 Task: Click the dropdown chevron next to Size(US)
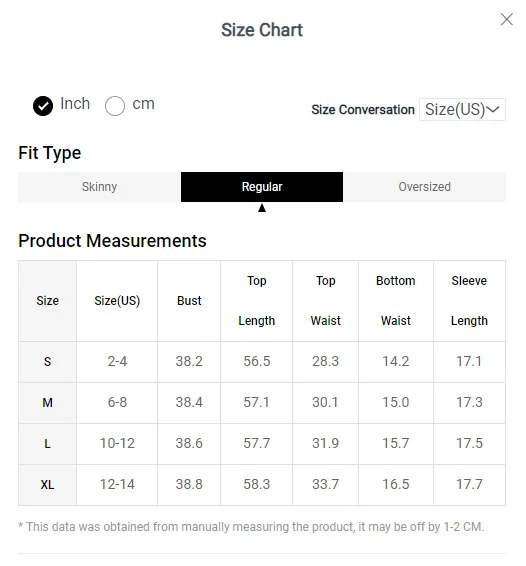[493, 109]
